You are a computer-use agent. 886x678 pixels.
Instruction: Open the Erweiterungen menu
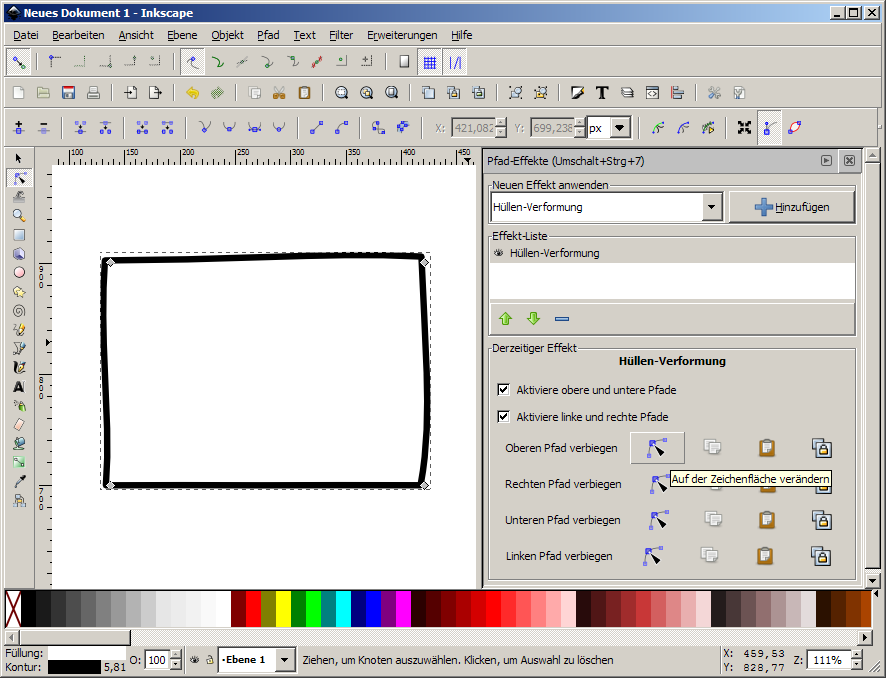coord(402,35)
